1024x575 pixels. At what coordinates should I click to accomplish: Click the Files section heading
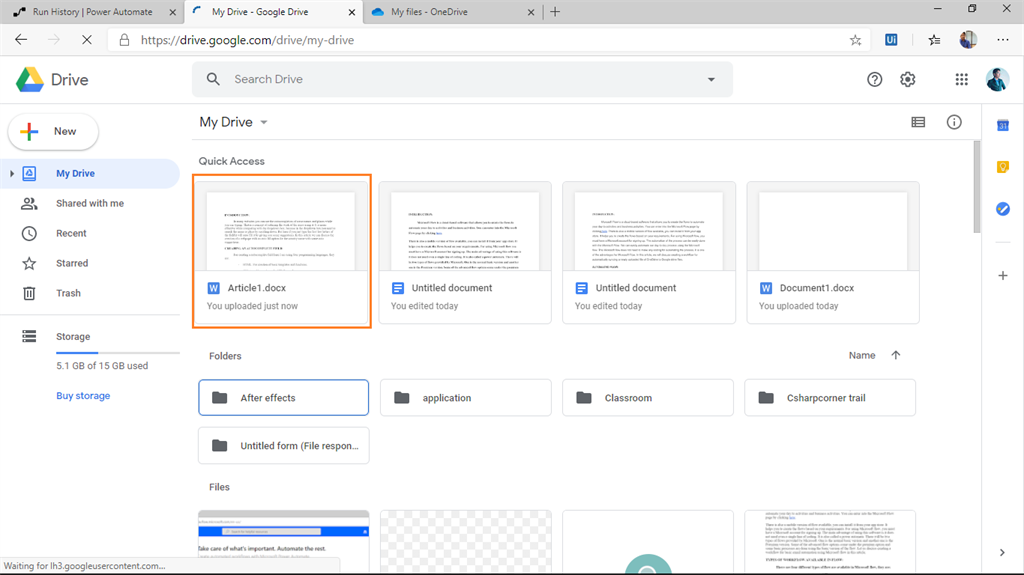[219, 487]
